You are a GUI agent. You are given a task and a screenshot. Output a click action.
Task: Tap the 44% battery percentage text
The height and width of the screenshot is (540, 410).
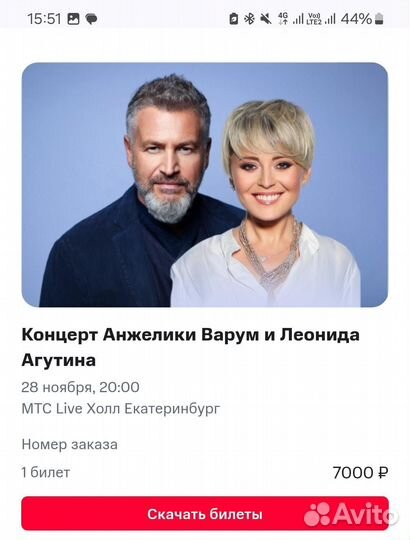[356, 19]
